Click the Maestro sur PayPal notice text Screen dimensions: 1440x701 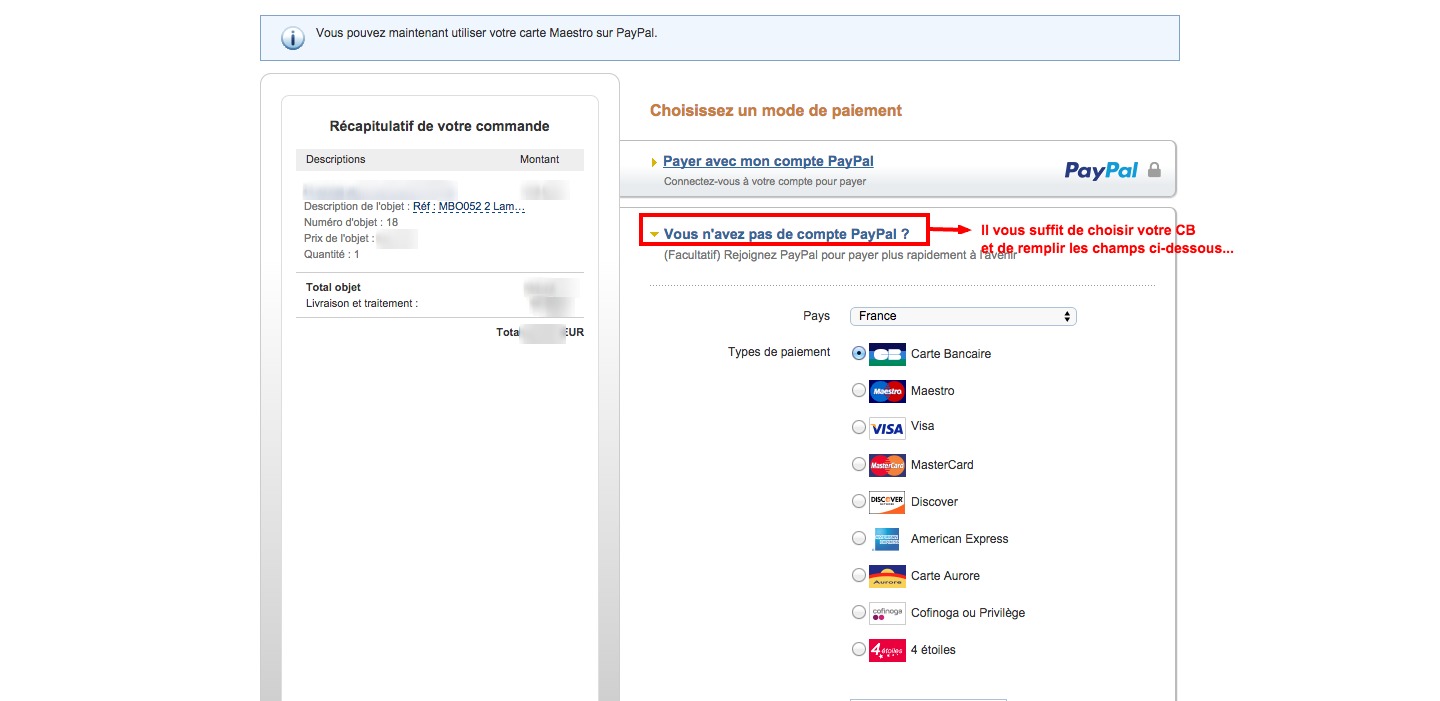[487, 33]
